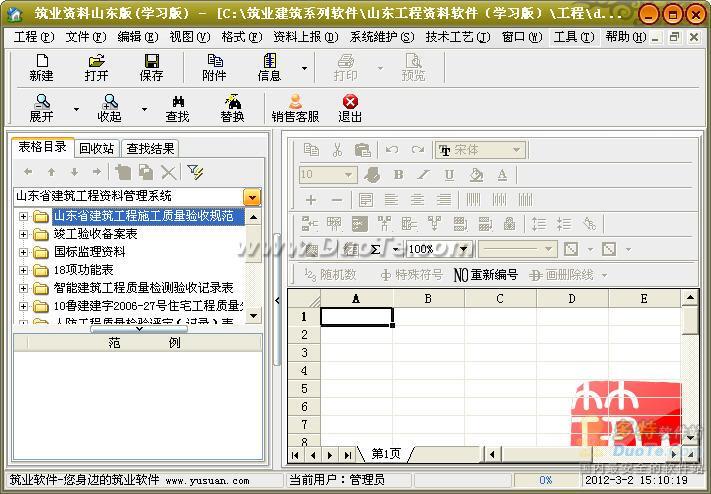Switch to the 回收站 tab
Viewport: 711px width, 494px height.
97,148
